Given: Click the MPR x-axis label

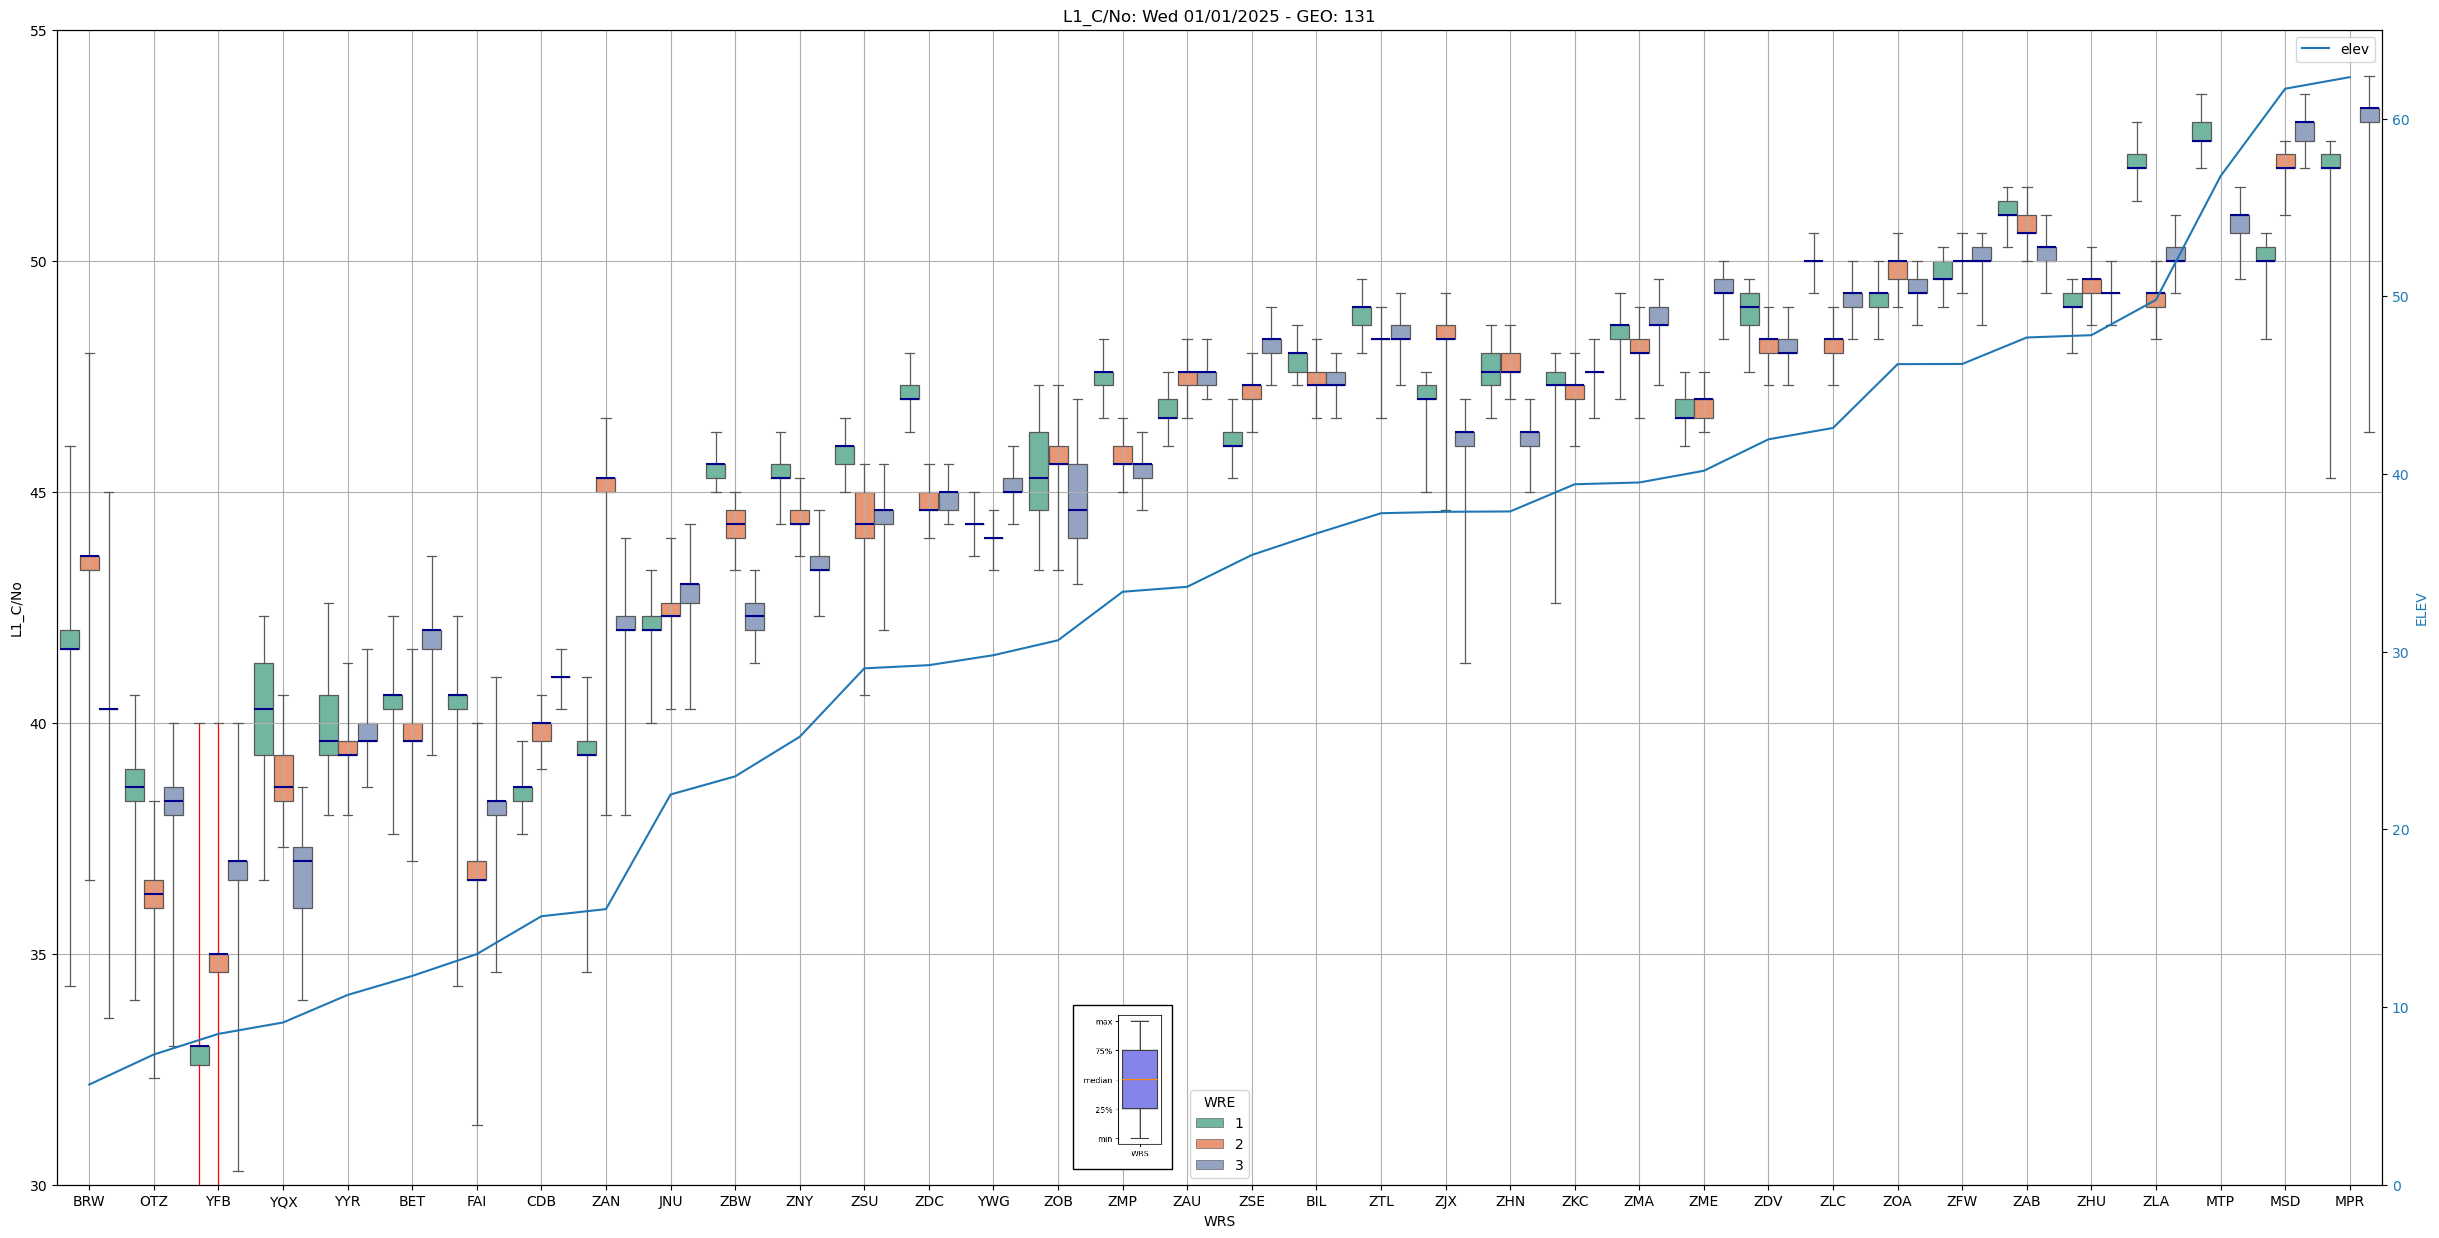Looking at the screenshot, I should pos(2349,1201).
